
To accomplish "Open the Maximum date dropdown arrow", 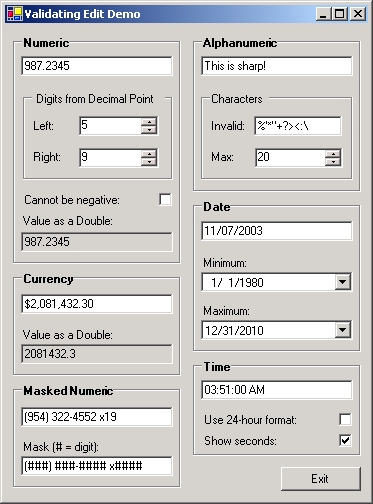I will click(342, 330).
